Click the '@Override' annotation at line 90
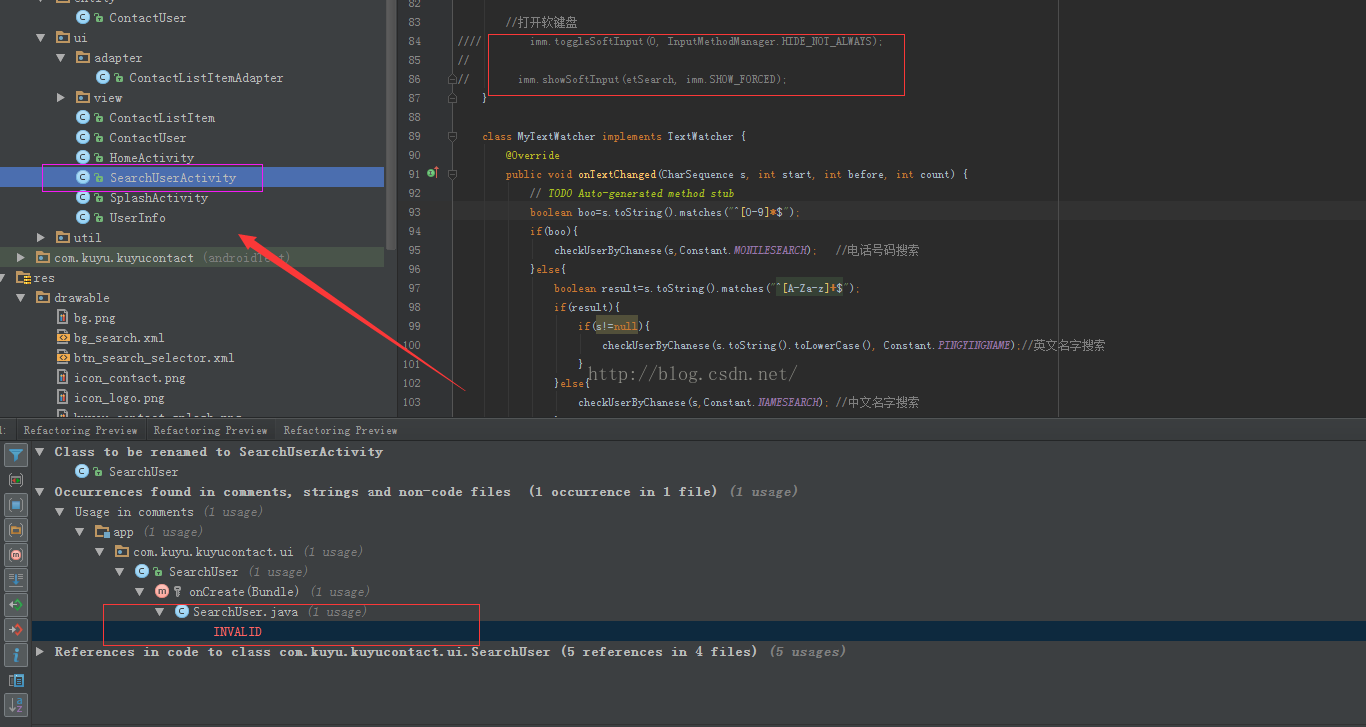Viewport: 1366px width, 727px height. 532,155
